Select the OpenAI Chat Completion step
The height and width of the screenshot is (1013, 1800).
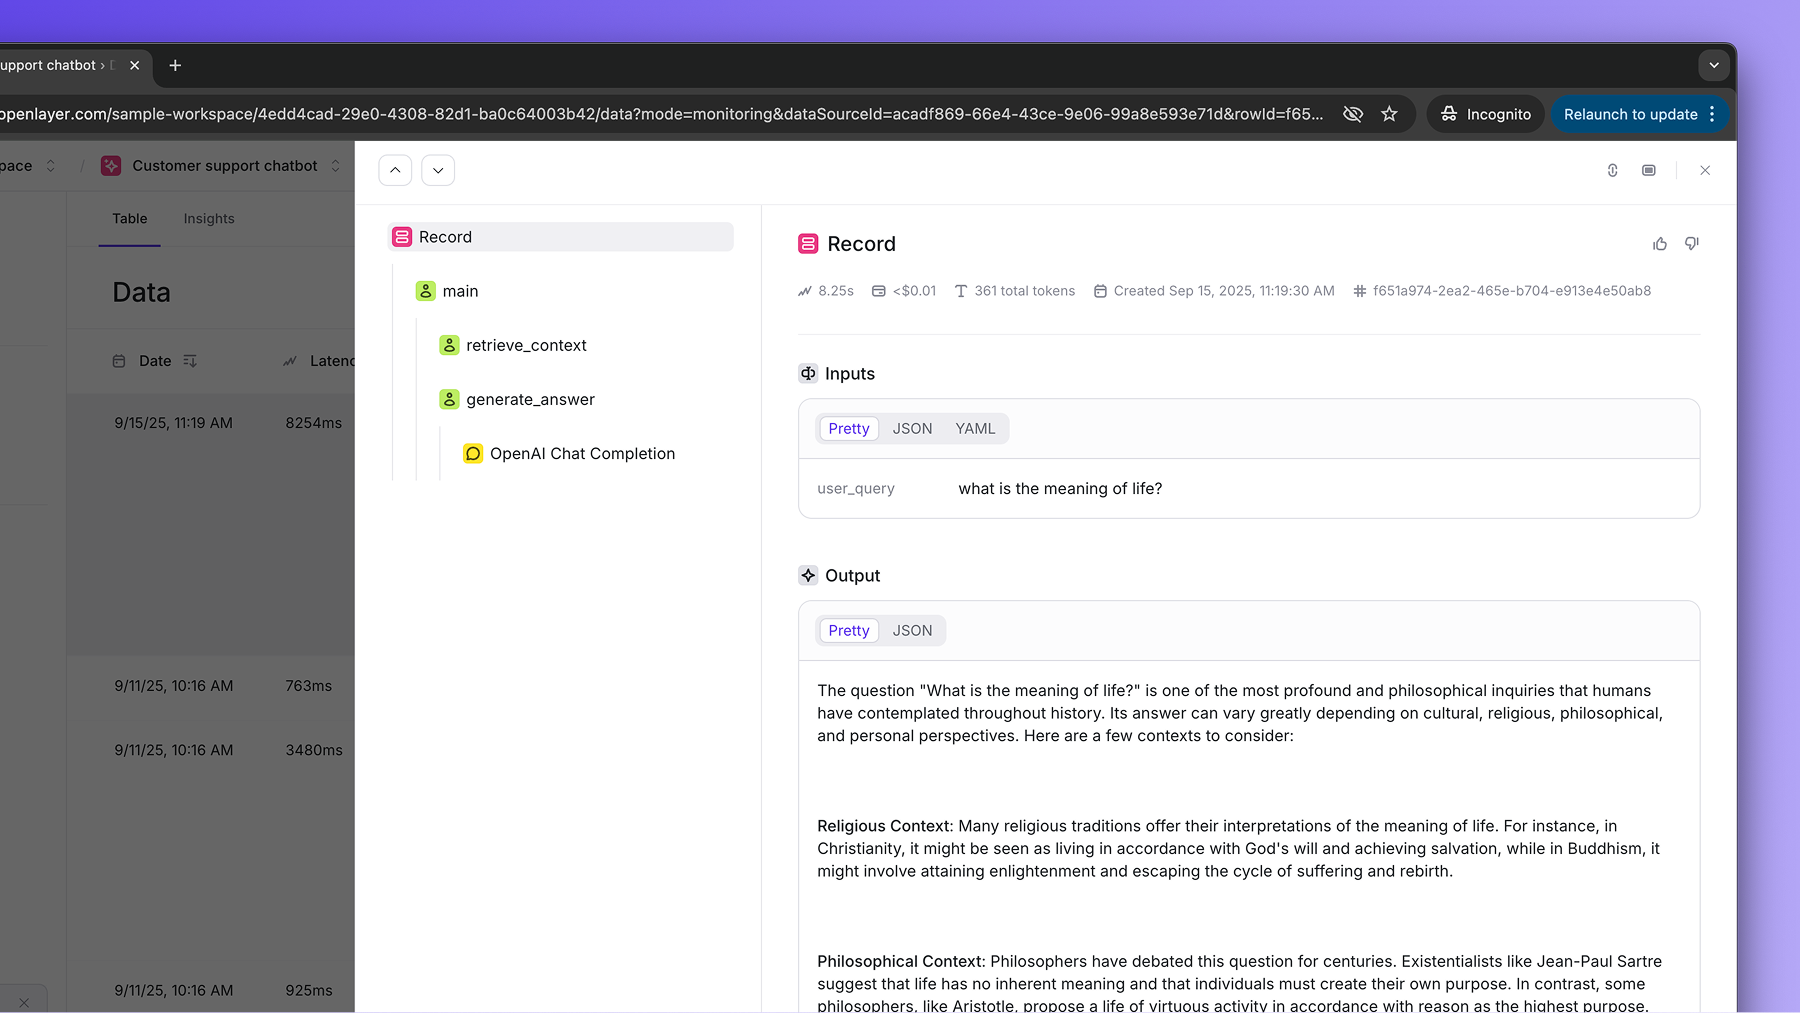point(582,453)
